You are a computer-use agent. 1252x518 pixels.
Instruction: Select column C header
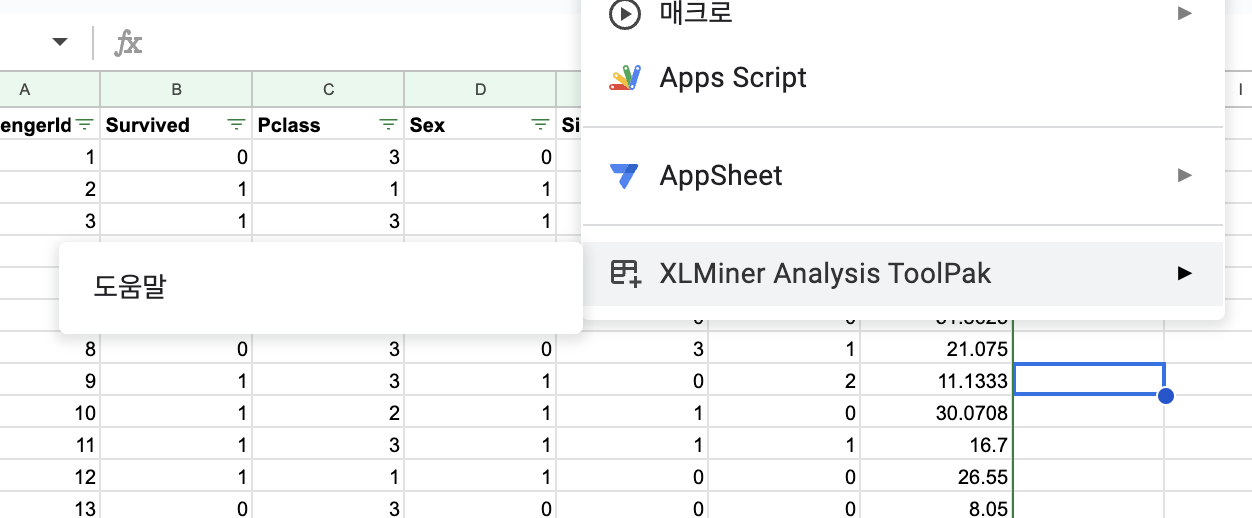328,90
